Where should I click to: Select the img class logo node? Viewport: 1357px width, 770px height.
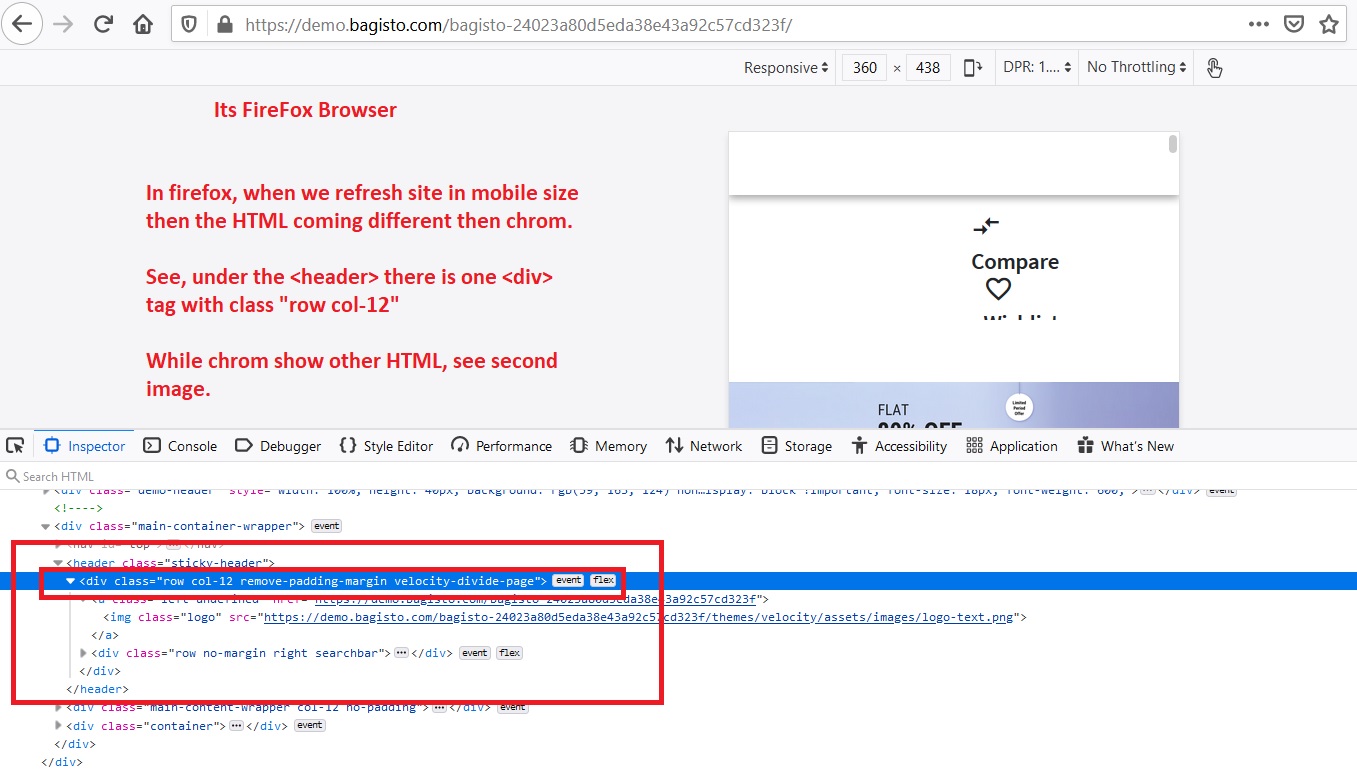point(565,617)
